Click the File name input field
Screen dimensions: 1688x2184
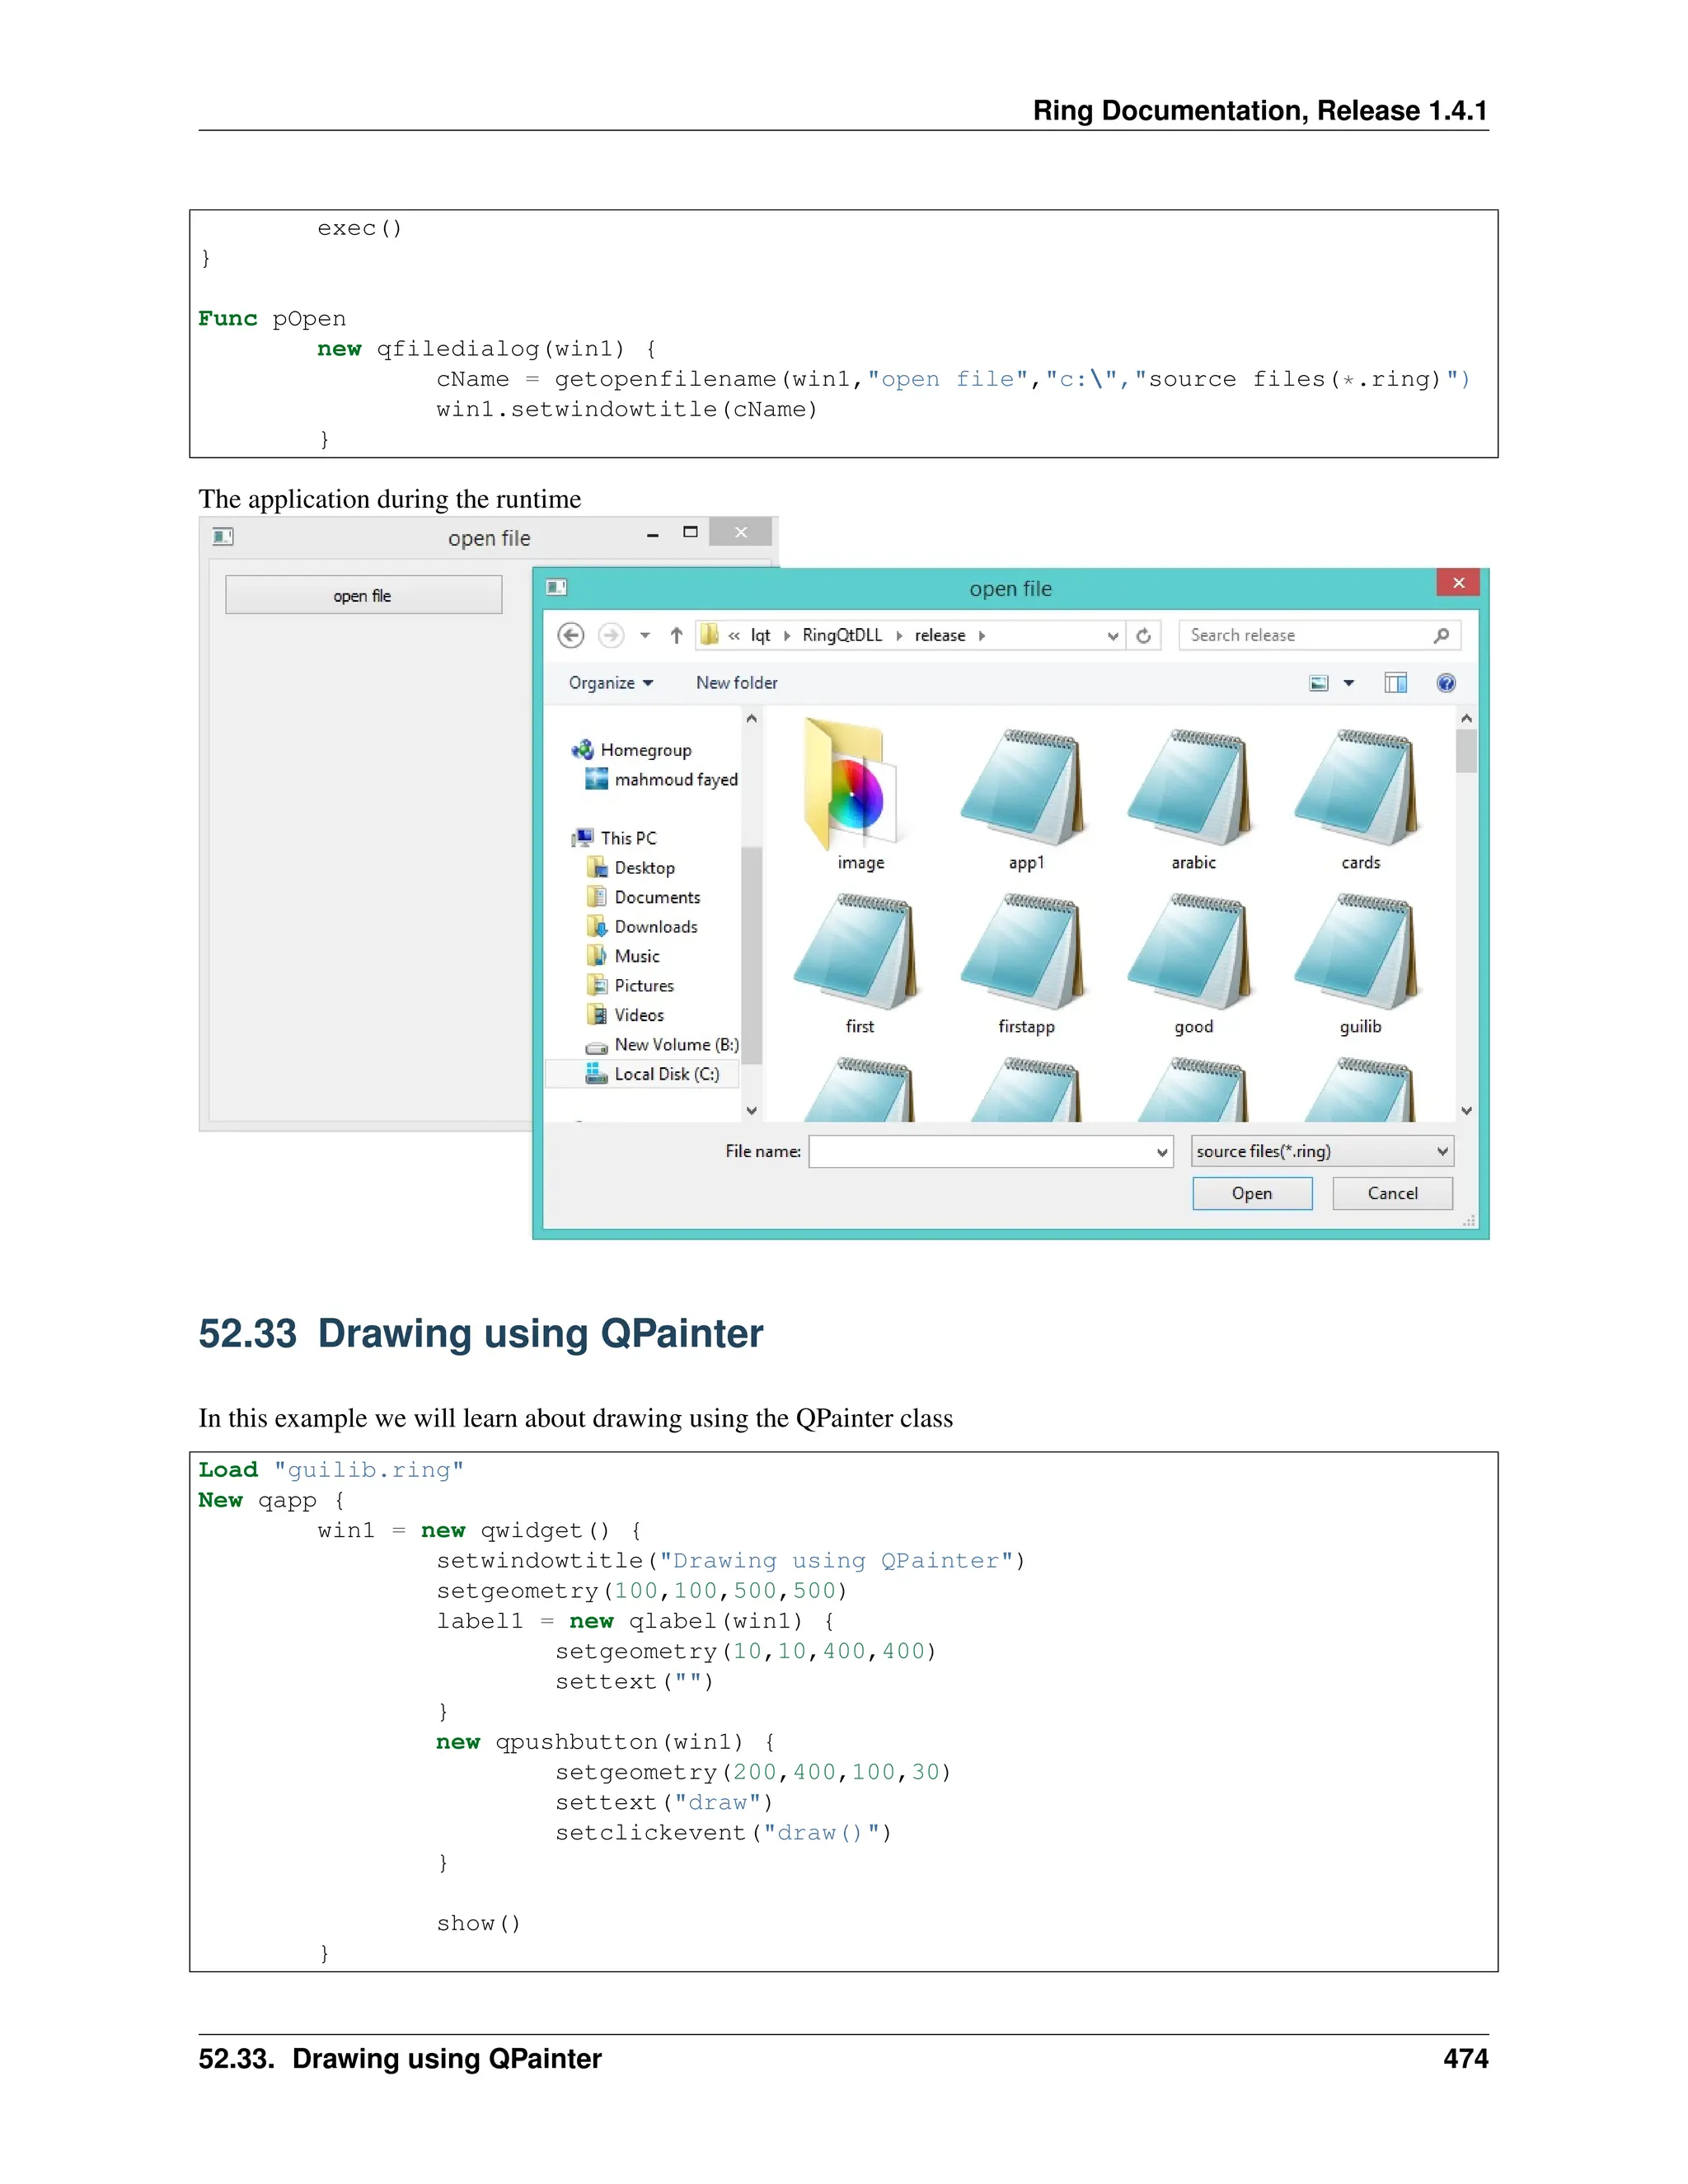[x=982, y=1151]
